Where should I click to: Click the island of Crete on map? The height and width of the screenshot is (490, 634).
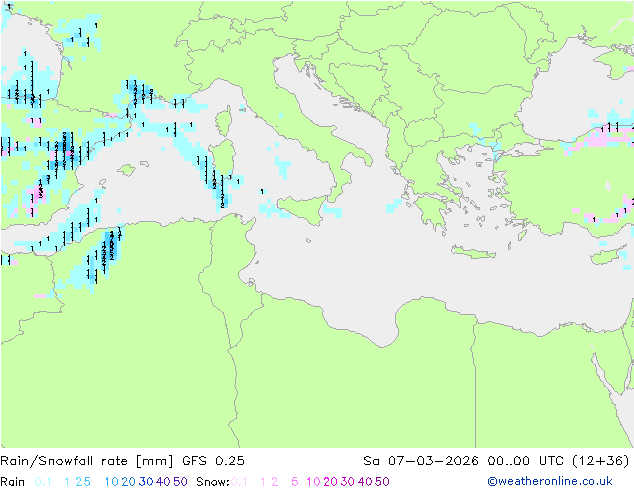click(473, 251)
